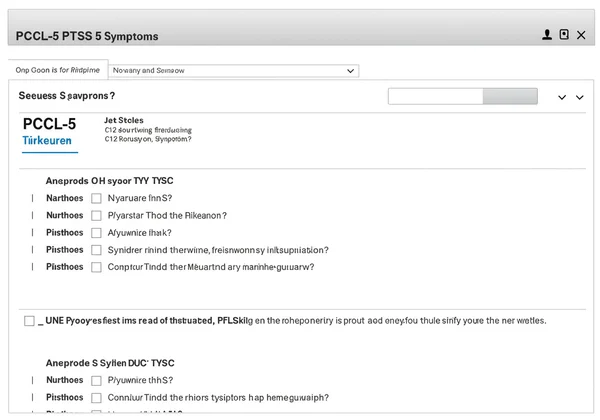Click the progress bar in the Seeuess header
The image size is (600, 420).
coord(462,97)
